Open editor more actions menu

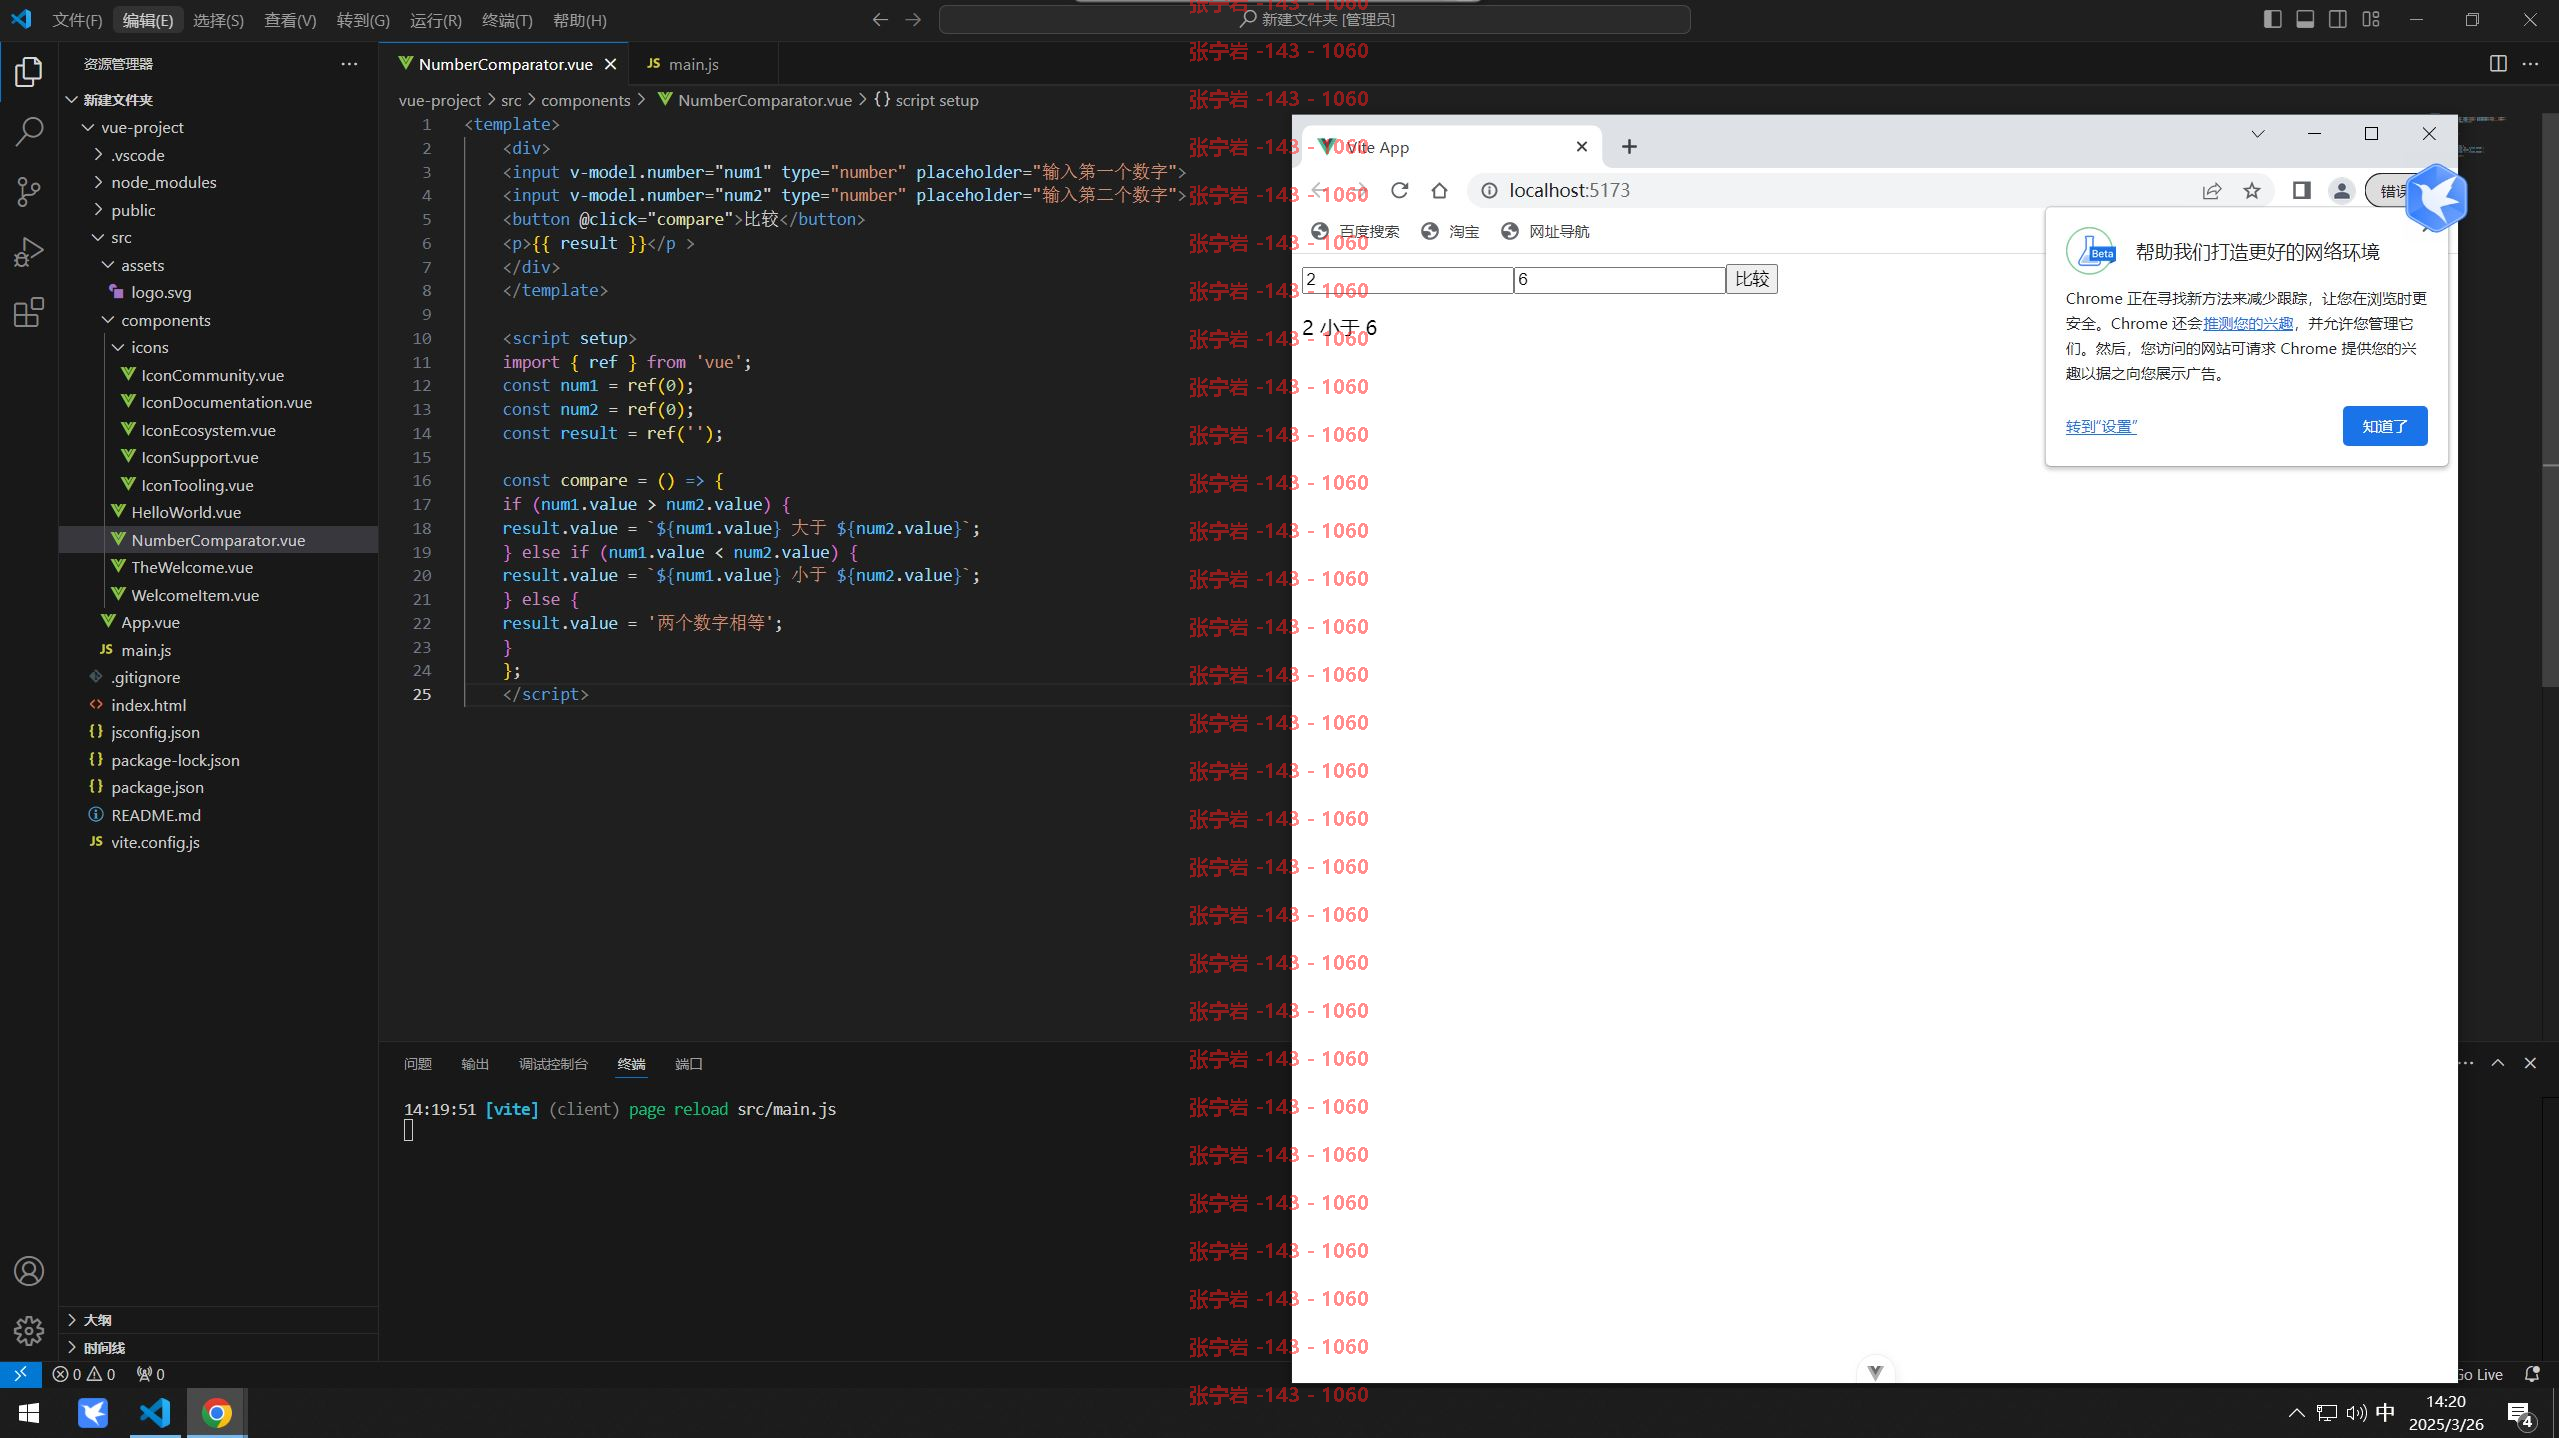point(2531,64)
